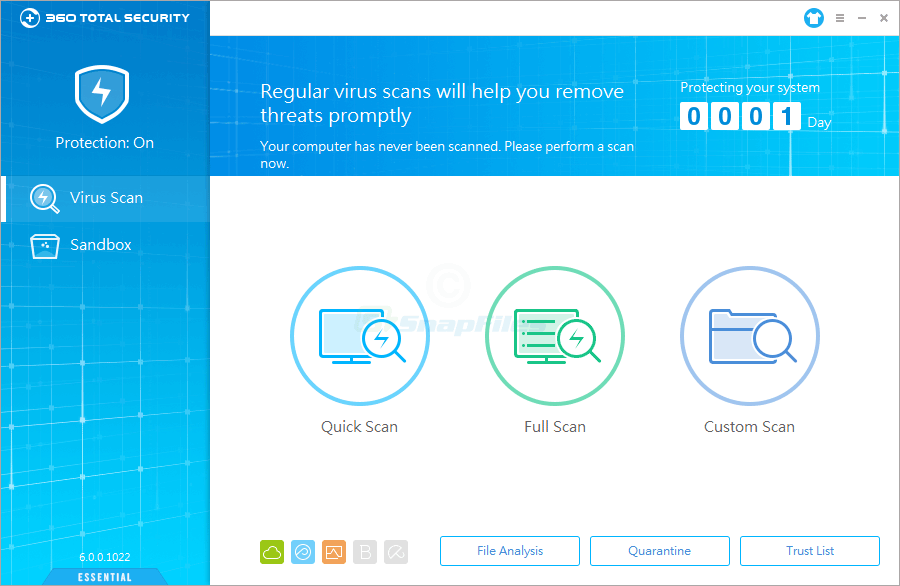Viewport: 900px width, 586px height.
Task: Click the Sandbox box icon
Action: click(44, 244)
